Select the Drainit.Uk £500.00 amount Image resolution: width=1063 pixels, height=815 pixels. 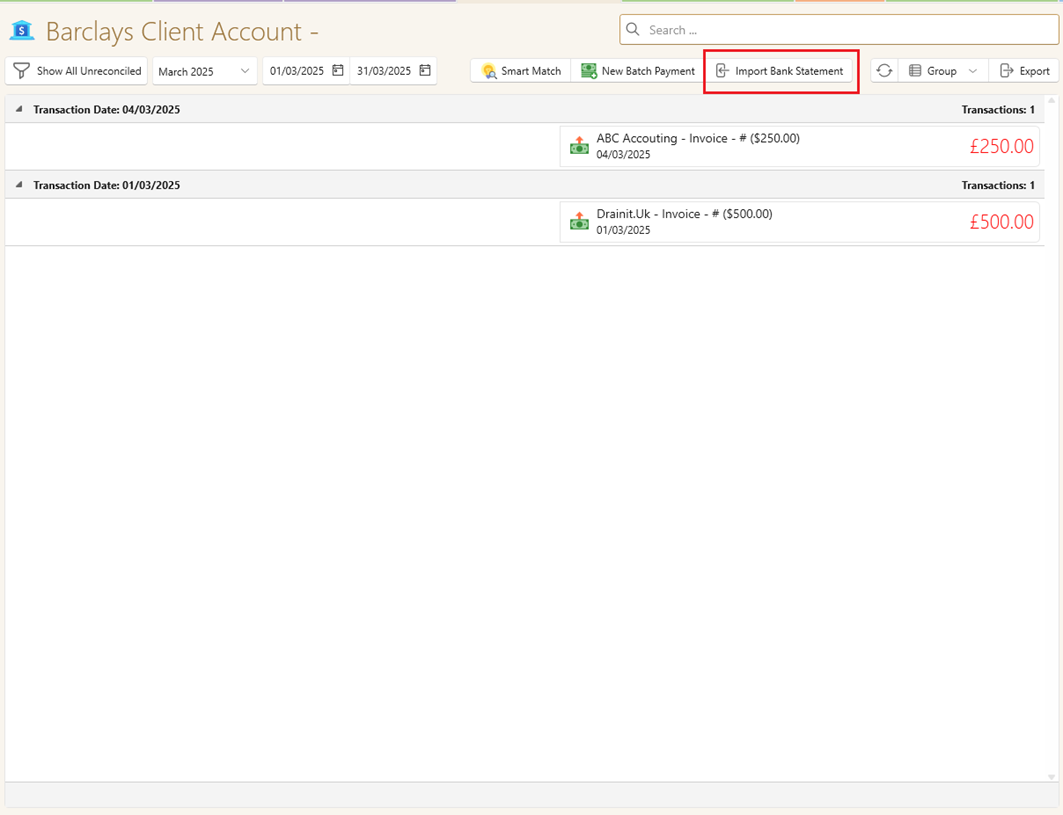(1001, 222)
